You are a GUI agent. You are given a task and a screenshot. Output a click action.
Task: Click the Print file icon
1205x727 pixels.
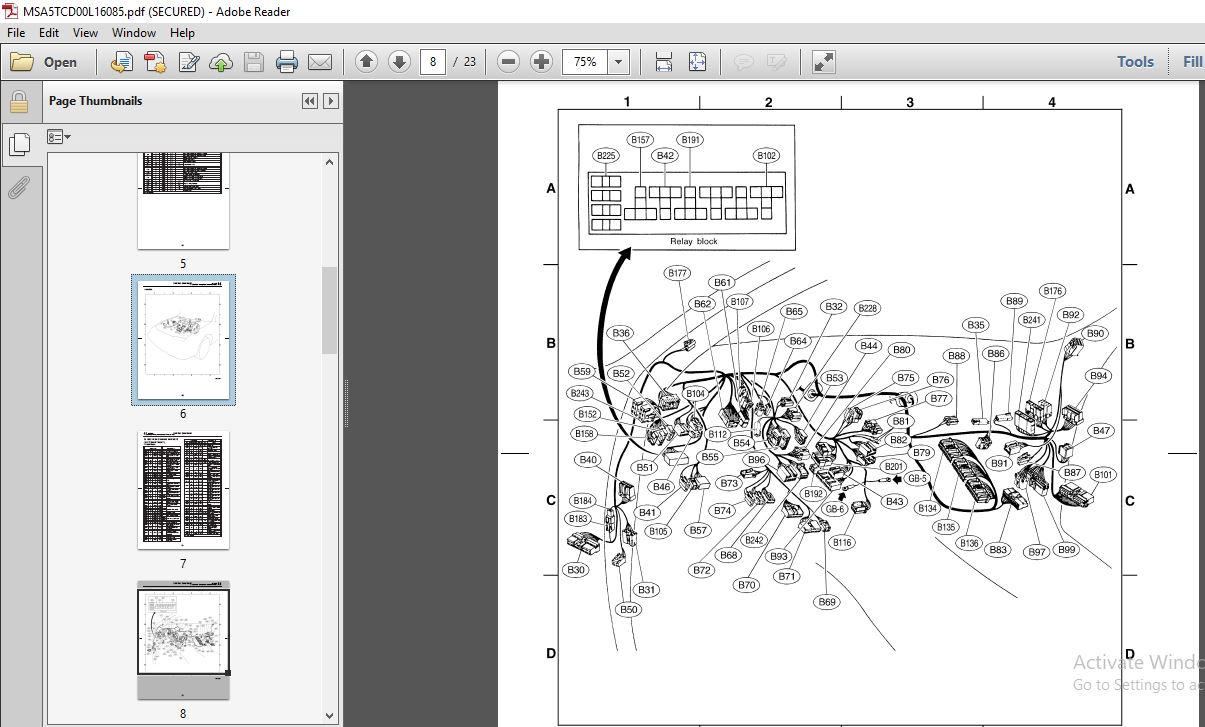287,62
